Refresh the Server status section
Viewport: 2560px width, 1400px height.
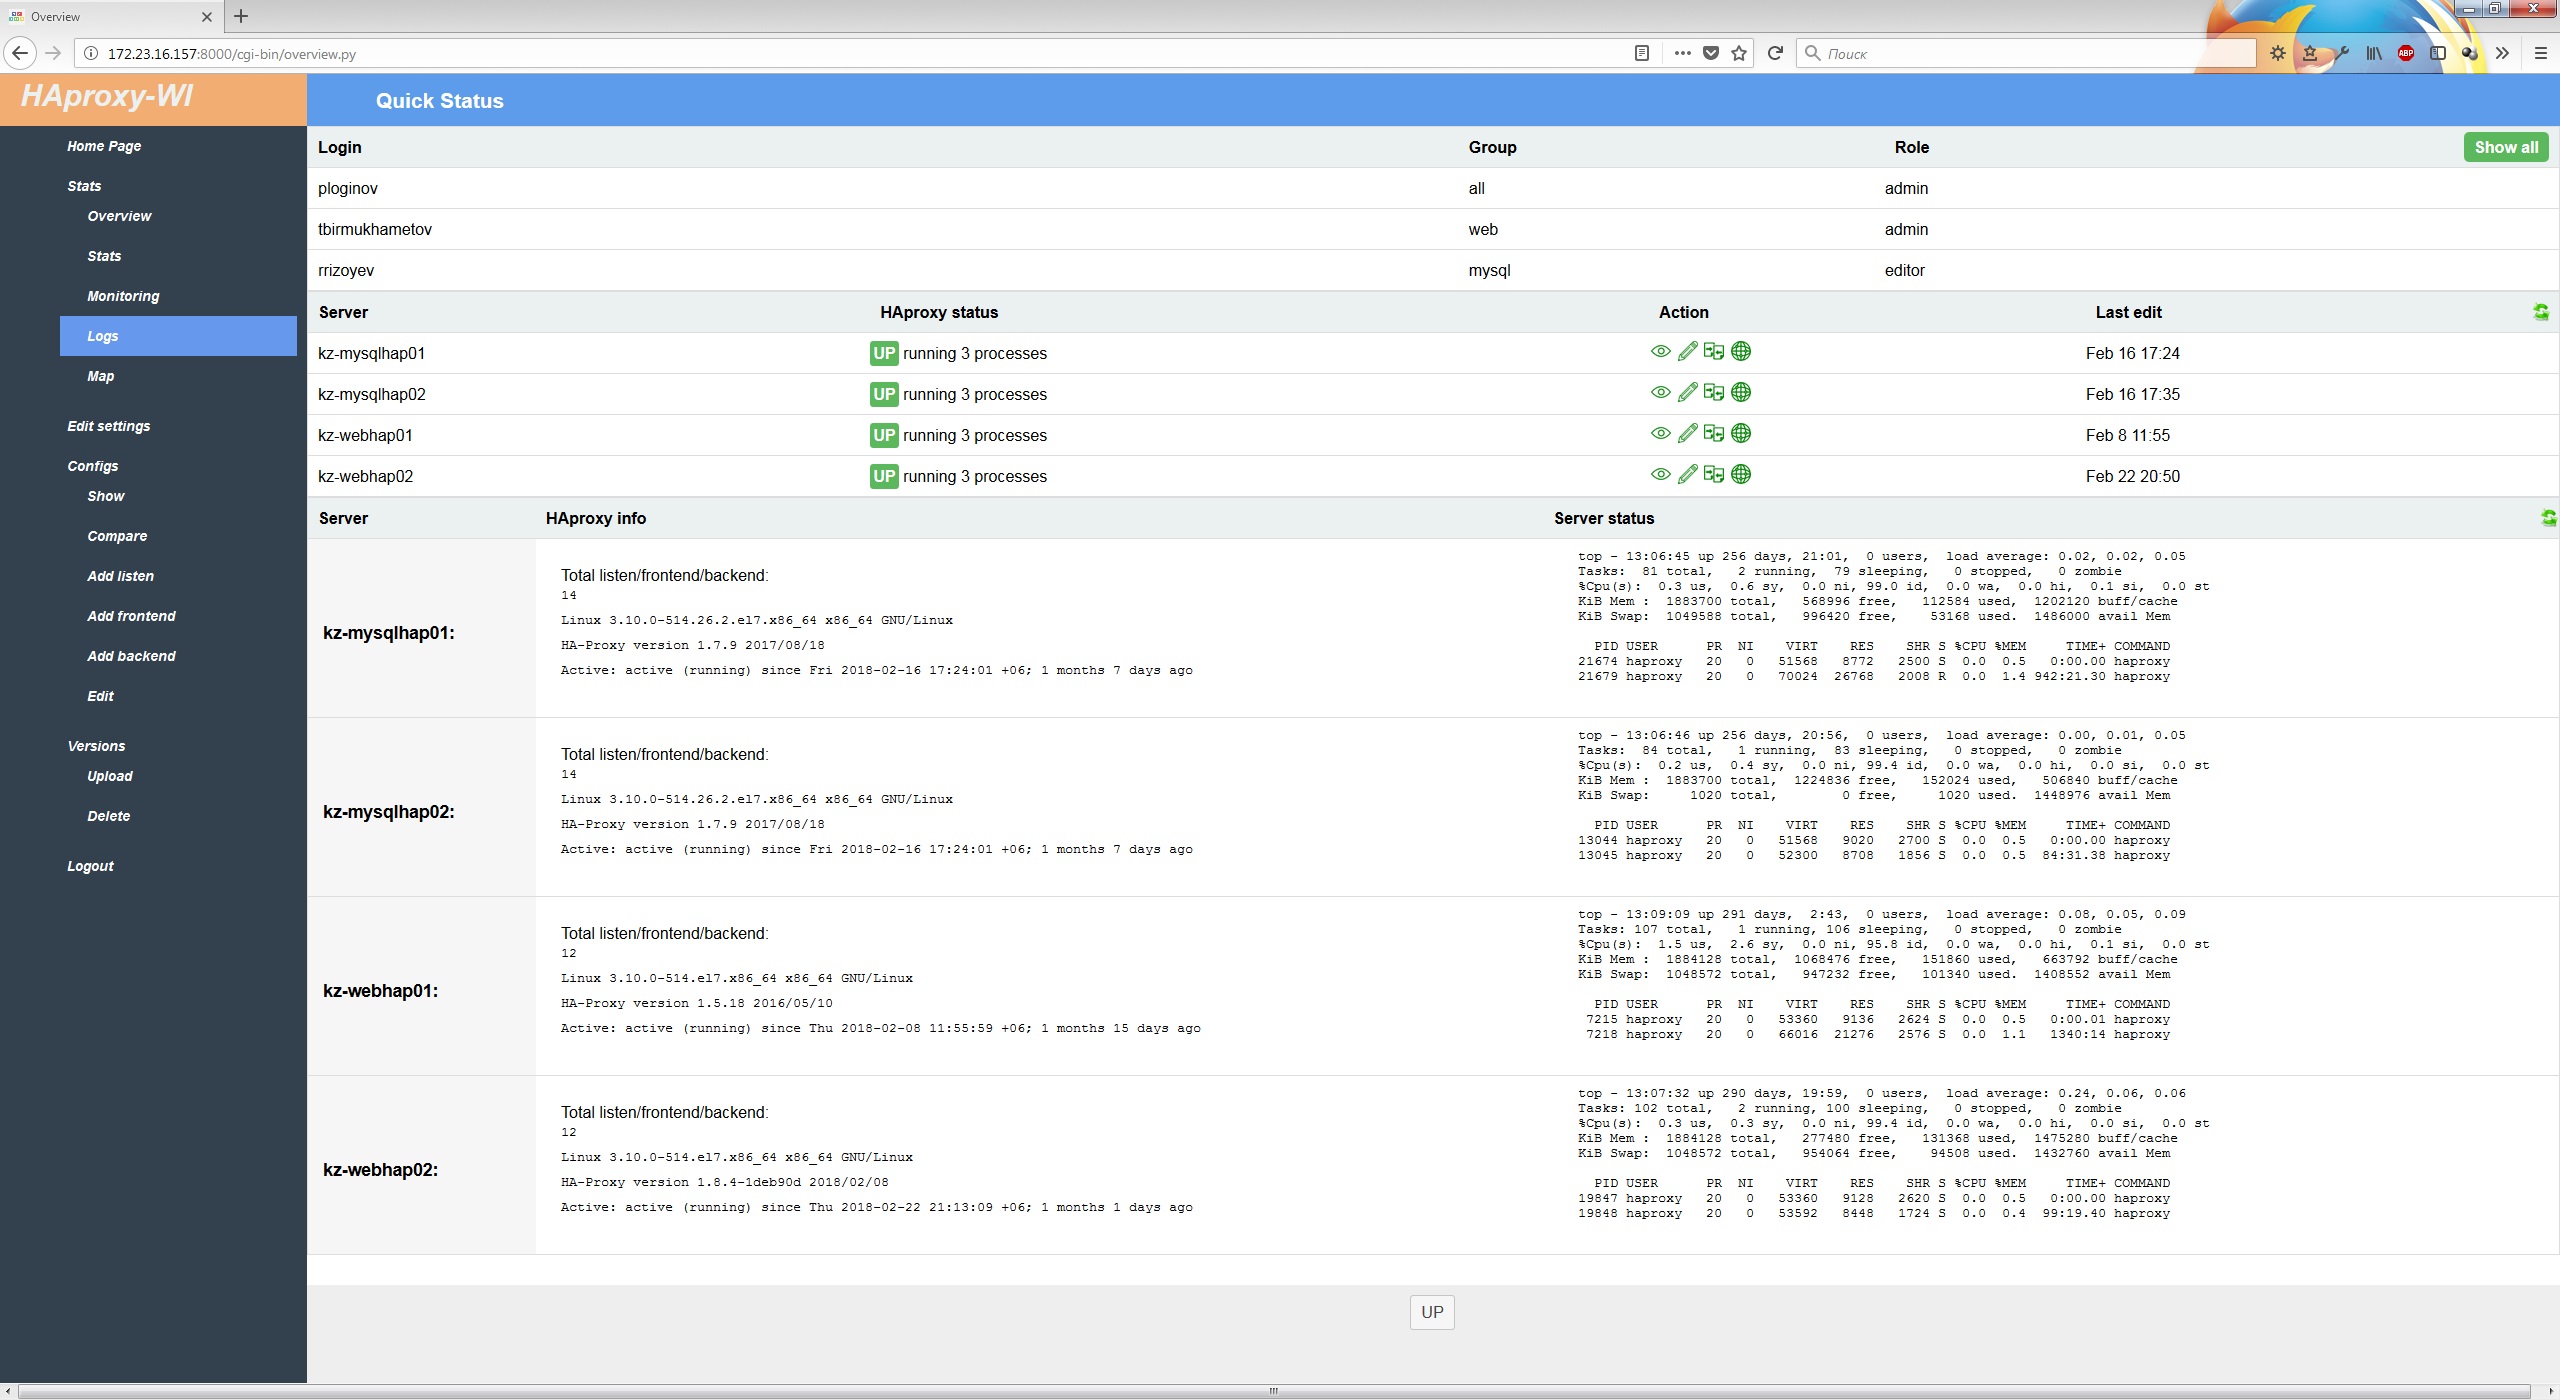pyautogui.click(x=2548, y=518)
